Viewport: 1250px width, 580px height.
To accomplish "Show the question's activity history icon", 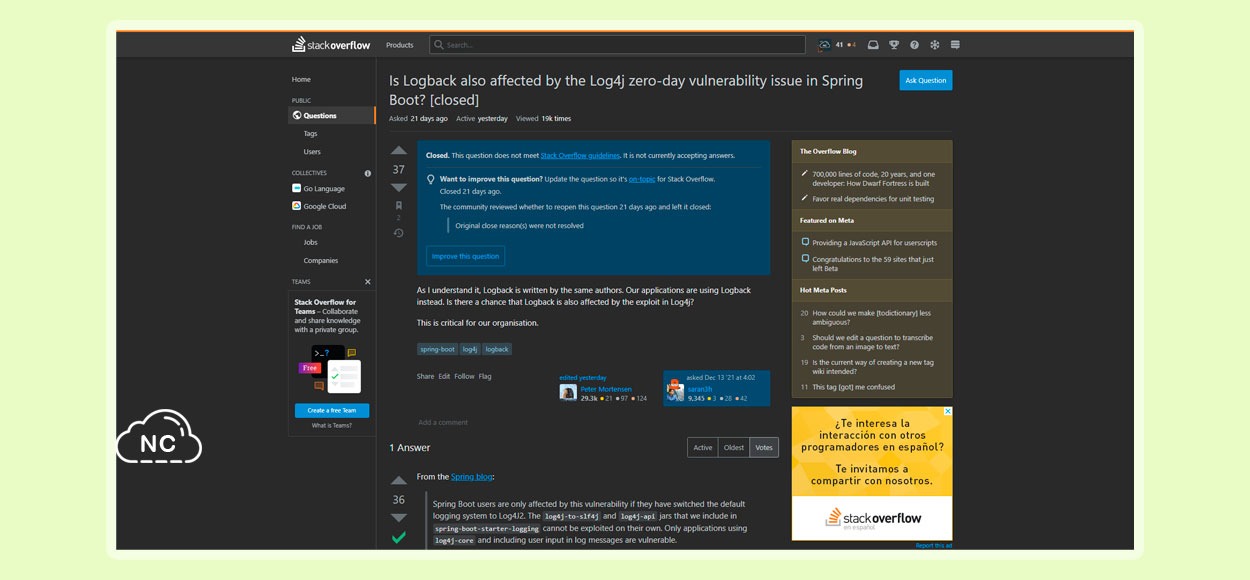I will pos(398,233).
